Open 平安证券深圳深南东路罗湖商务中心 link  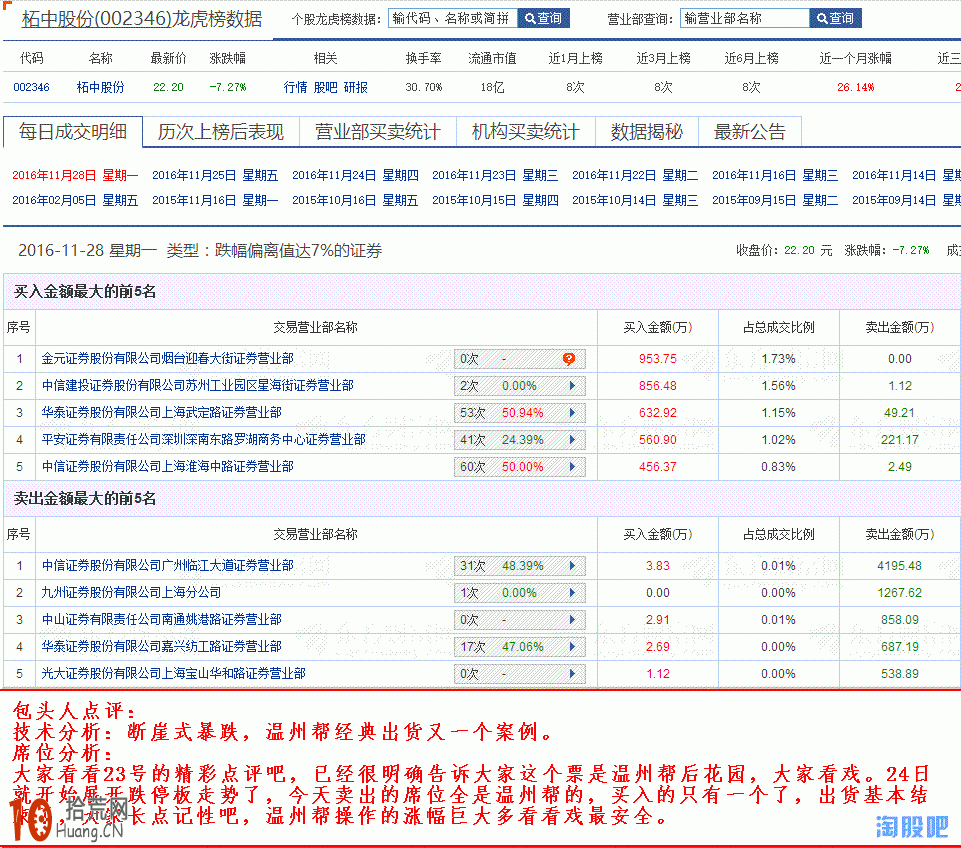point(203,439)
